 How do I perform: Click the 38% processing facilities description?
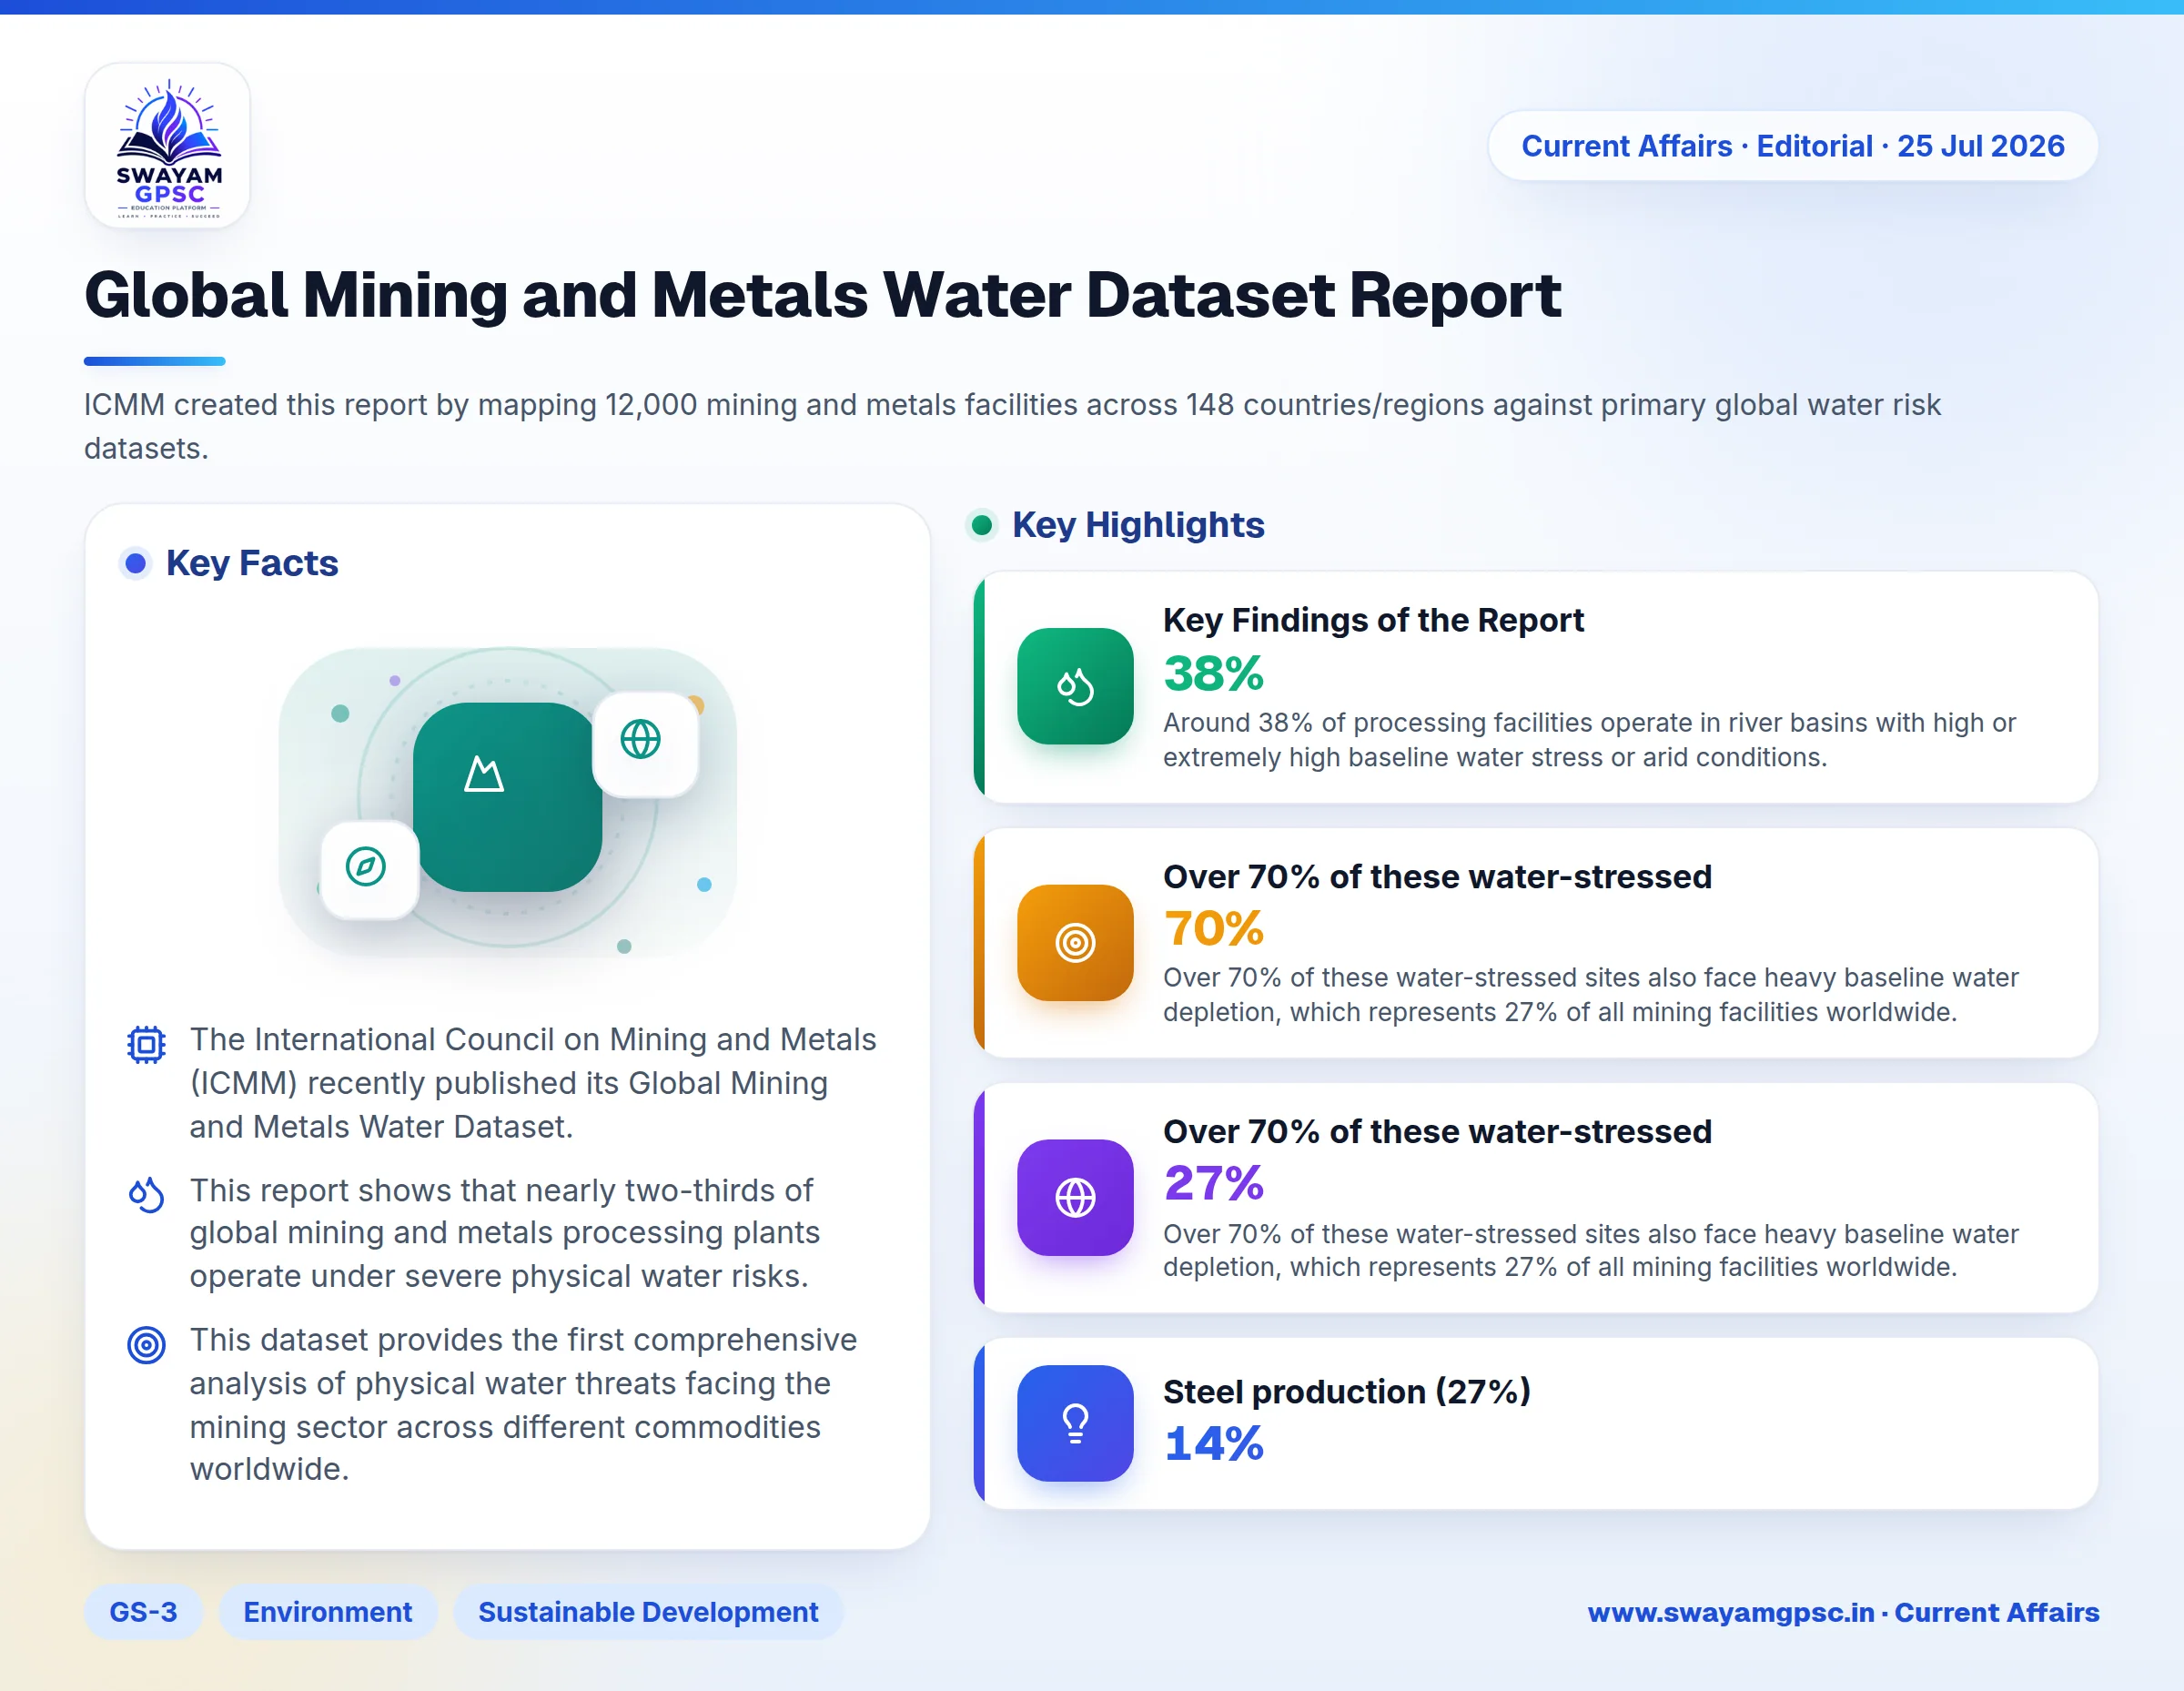tap(1589, 740)
